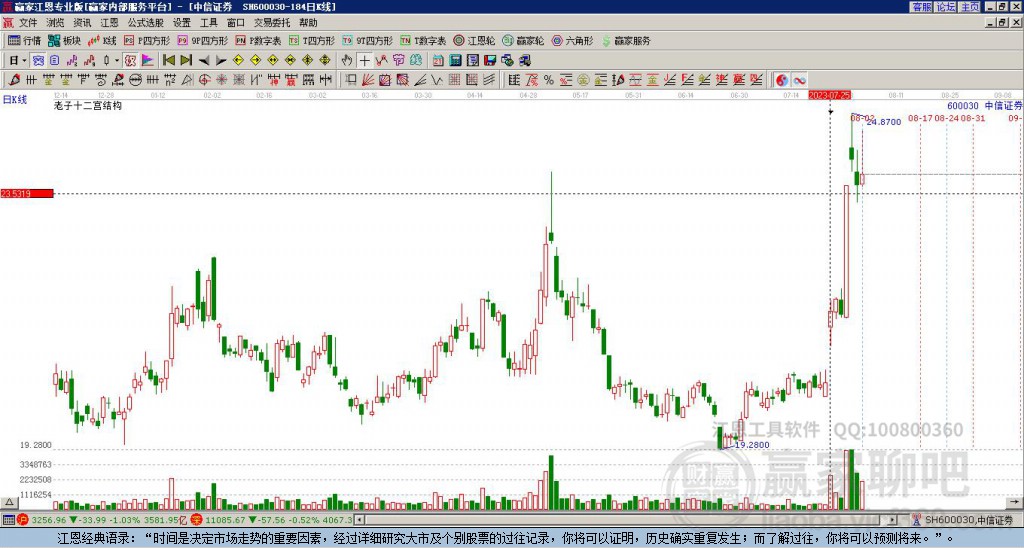Select the Gann fan lines tool
Image resolution: width=1024 pixels, height=548 pixels.
coord(368,80)
